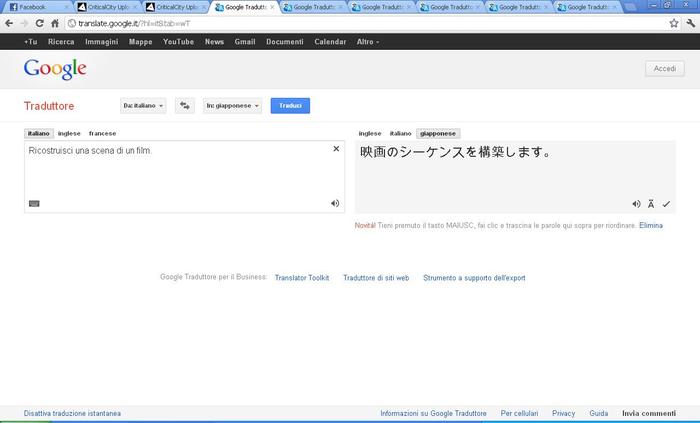Rate the translation with checkmark icon
700x423 pixels.
point(666,204)
